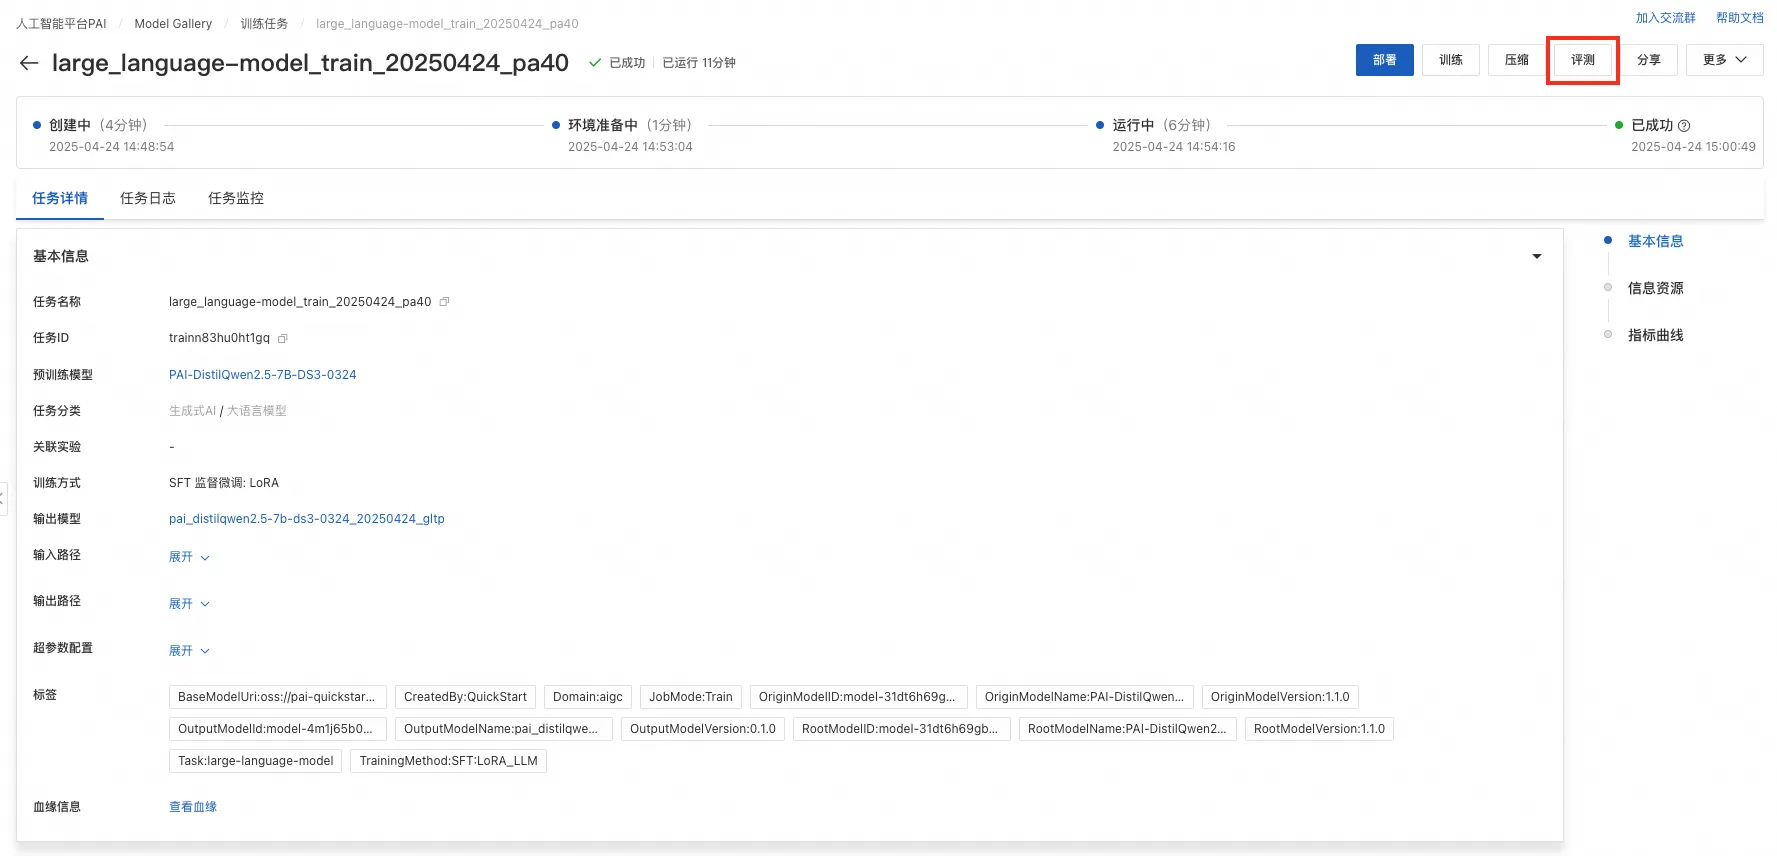Jump to 基本信息 anchor in side navigation
The height and width of the screenshot is (856, 1777).
(1655, 241)
